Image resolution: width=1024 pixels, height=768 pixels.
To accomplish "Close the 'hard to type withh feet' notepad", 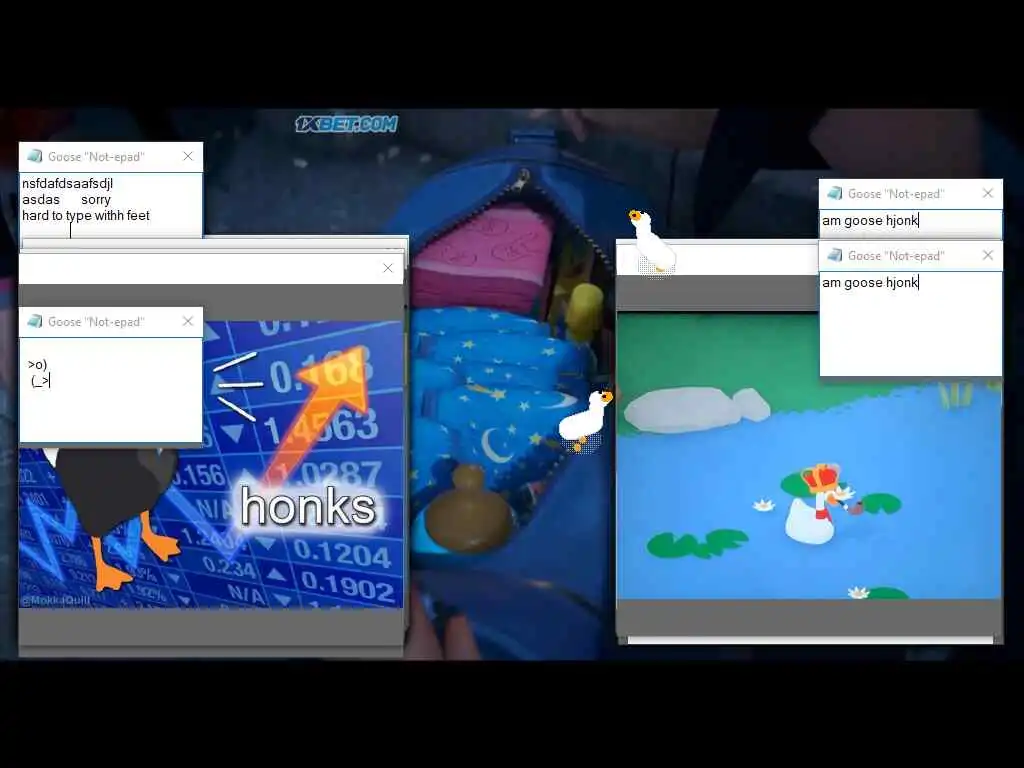I will tap(188, 157).
